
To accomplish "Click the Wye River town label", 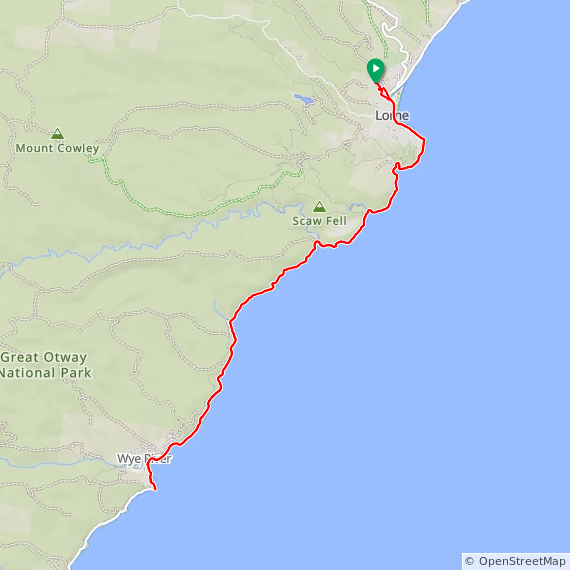I will [144, 459].
